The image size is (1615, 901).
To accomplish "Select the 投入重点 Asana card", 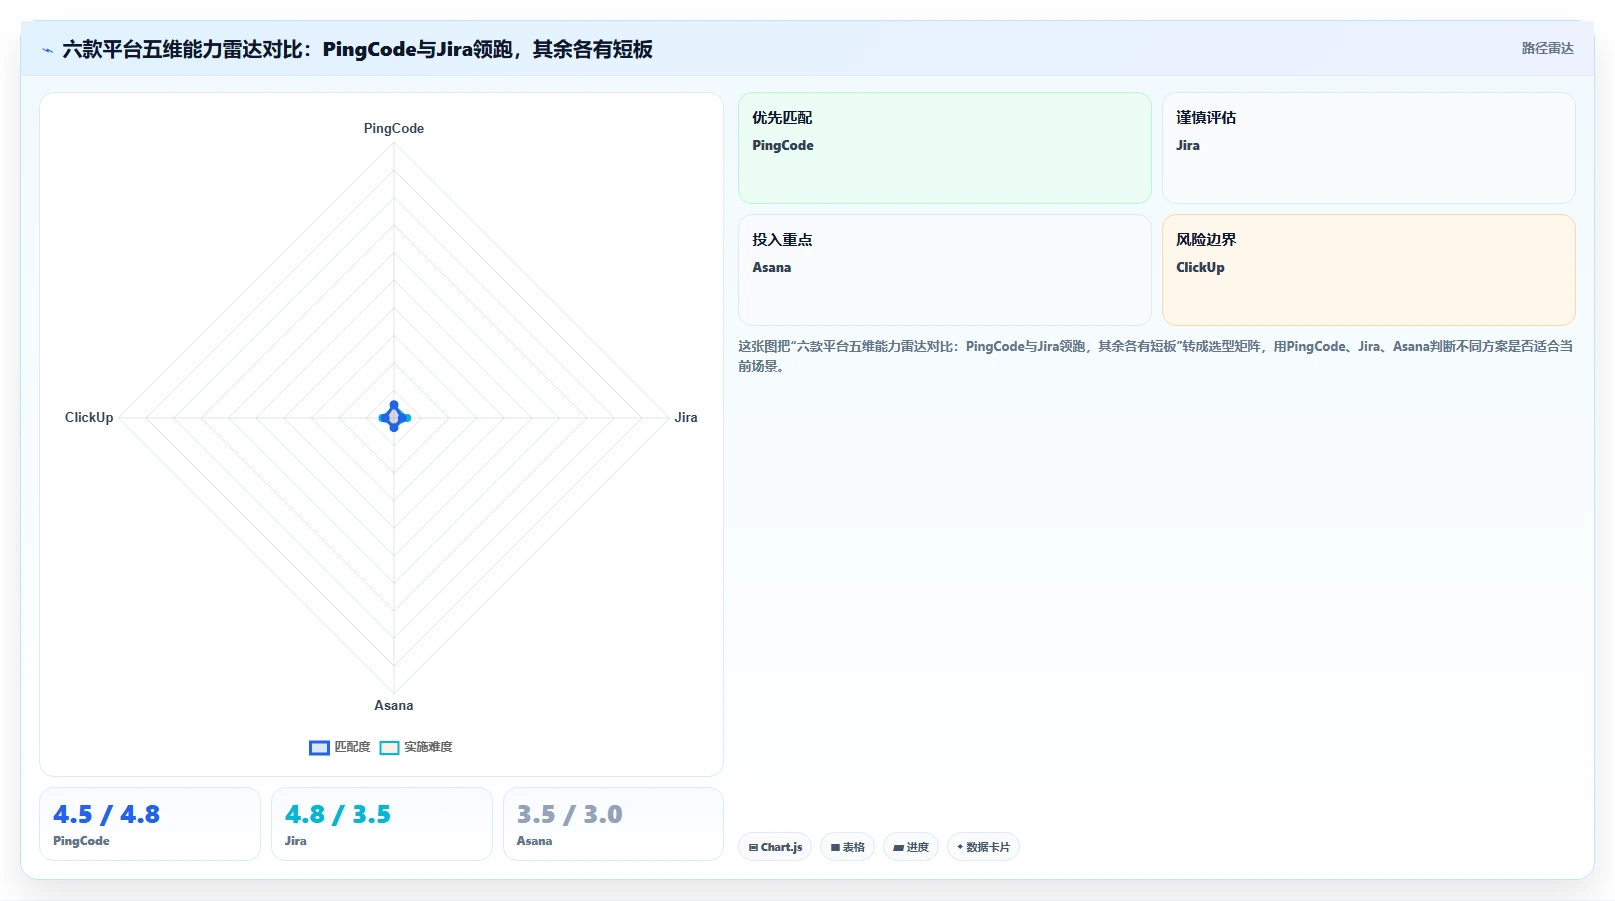I will coord(944,270).
